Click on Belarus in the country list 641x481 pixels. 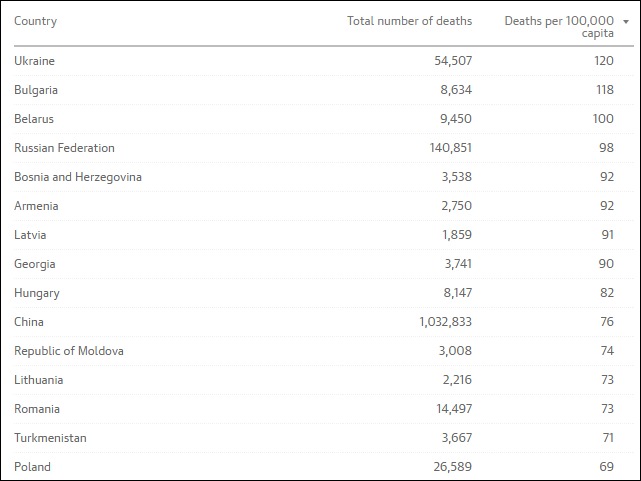click(x=34, y=119)
